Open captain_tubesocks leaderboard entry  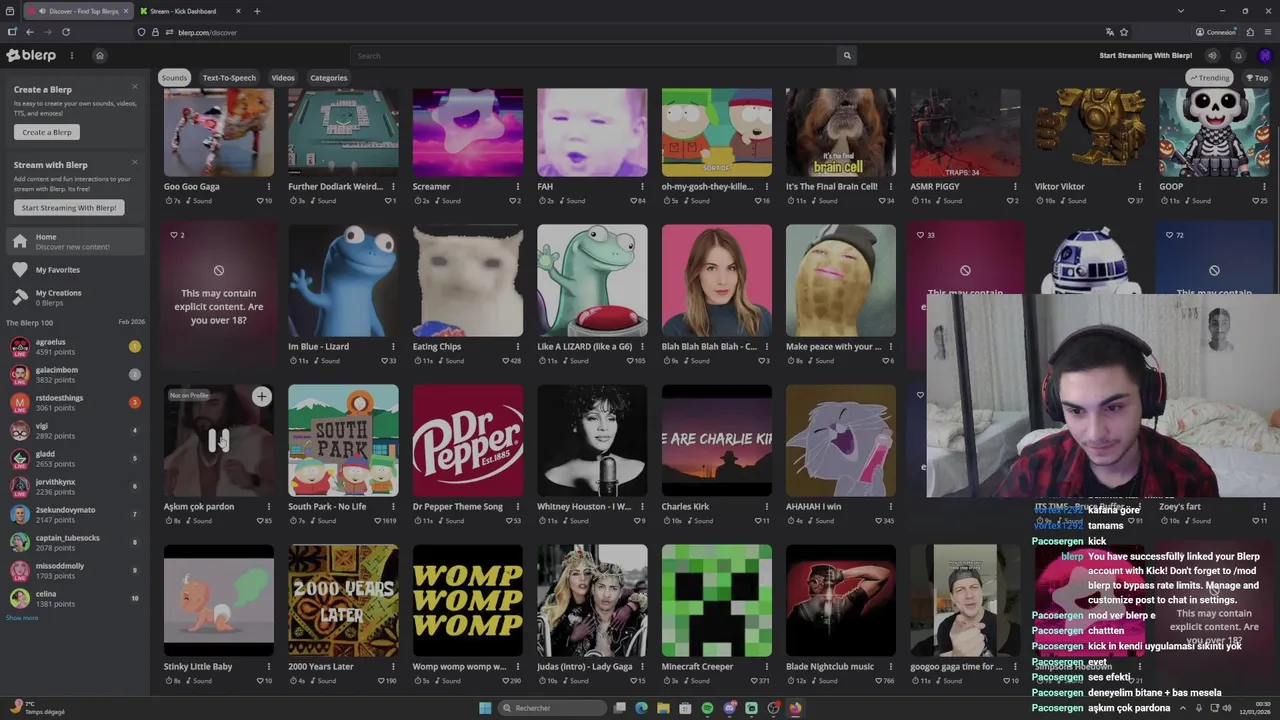click(x=75, y=542)
